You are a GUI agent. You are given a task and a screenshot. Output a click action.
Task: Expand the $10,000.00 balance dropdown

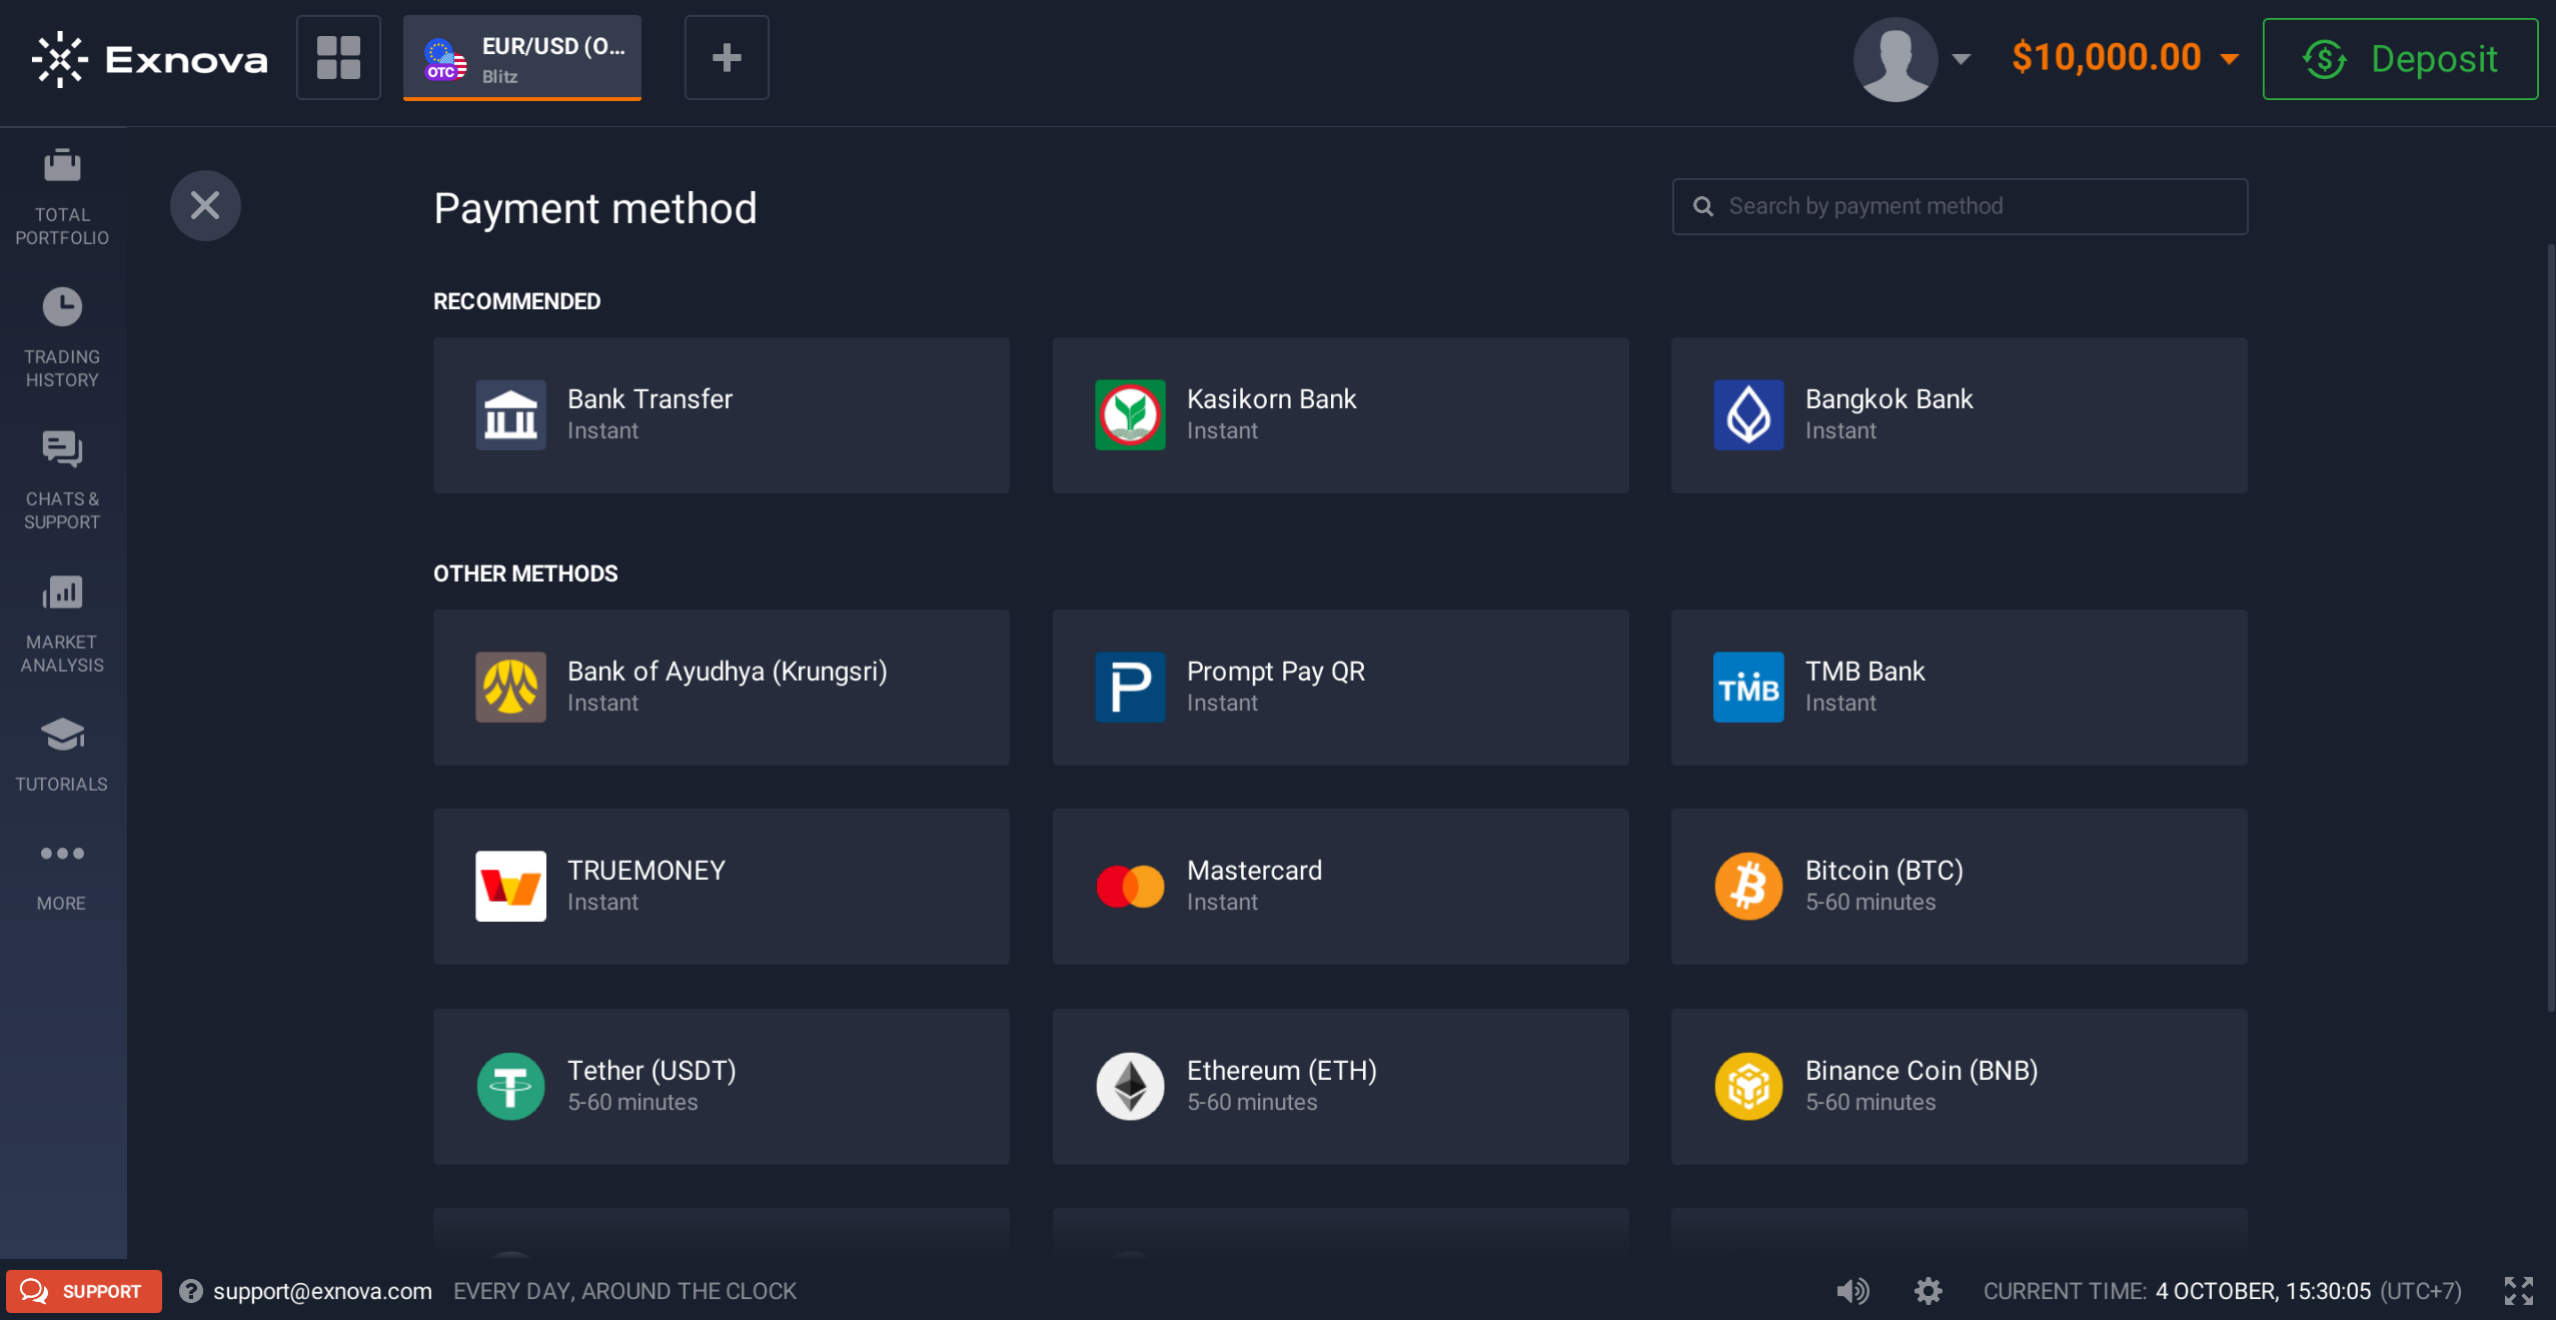(2125, 58)
